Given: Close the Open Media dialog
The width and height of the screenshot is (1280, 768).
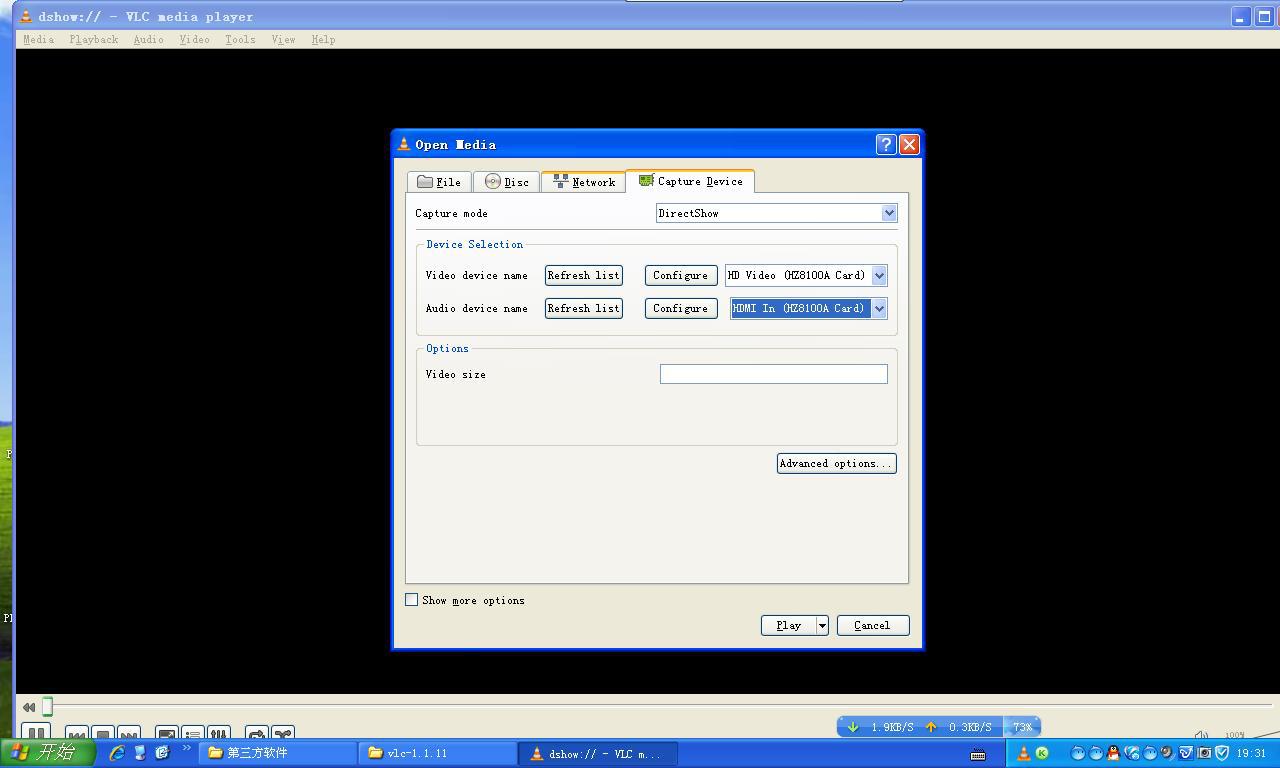Looking at the screenshot, I should click(x=909, y=144).
